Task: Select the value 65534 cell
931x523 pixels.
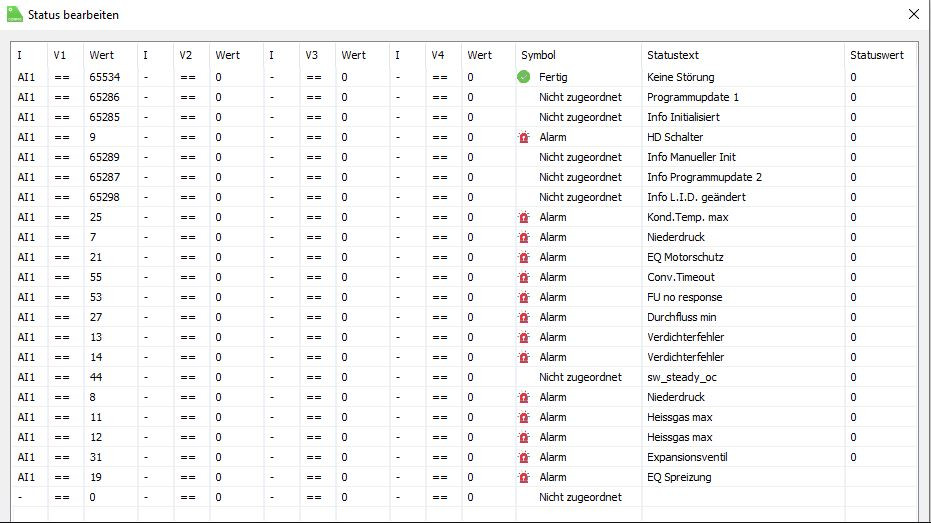Action: click(x=104, y=77)
